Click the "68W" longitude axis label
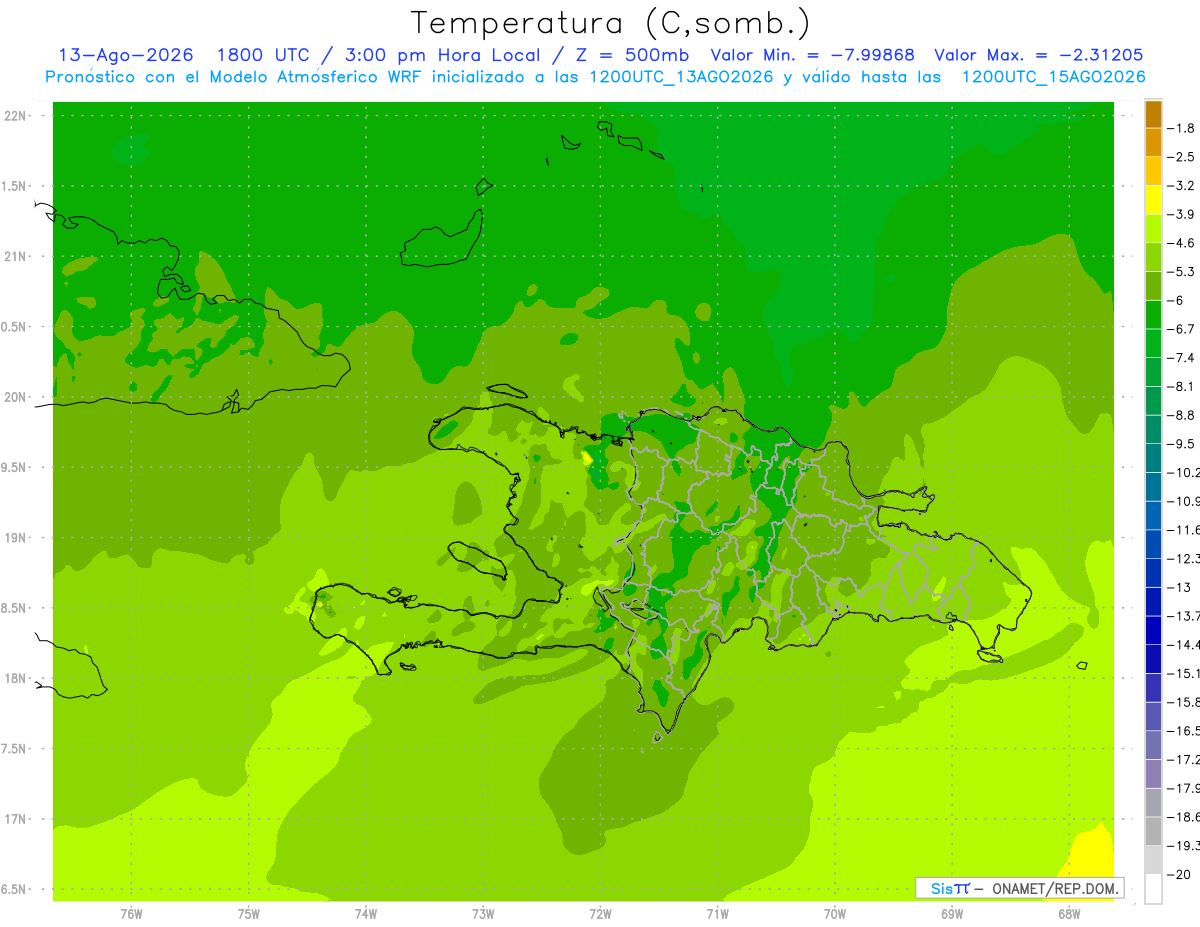The image size is (1200, 927). pos(1068,913)
